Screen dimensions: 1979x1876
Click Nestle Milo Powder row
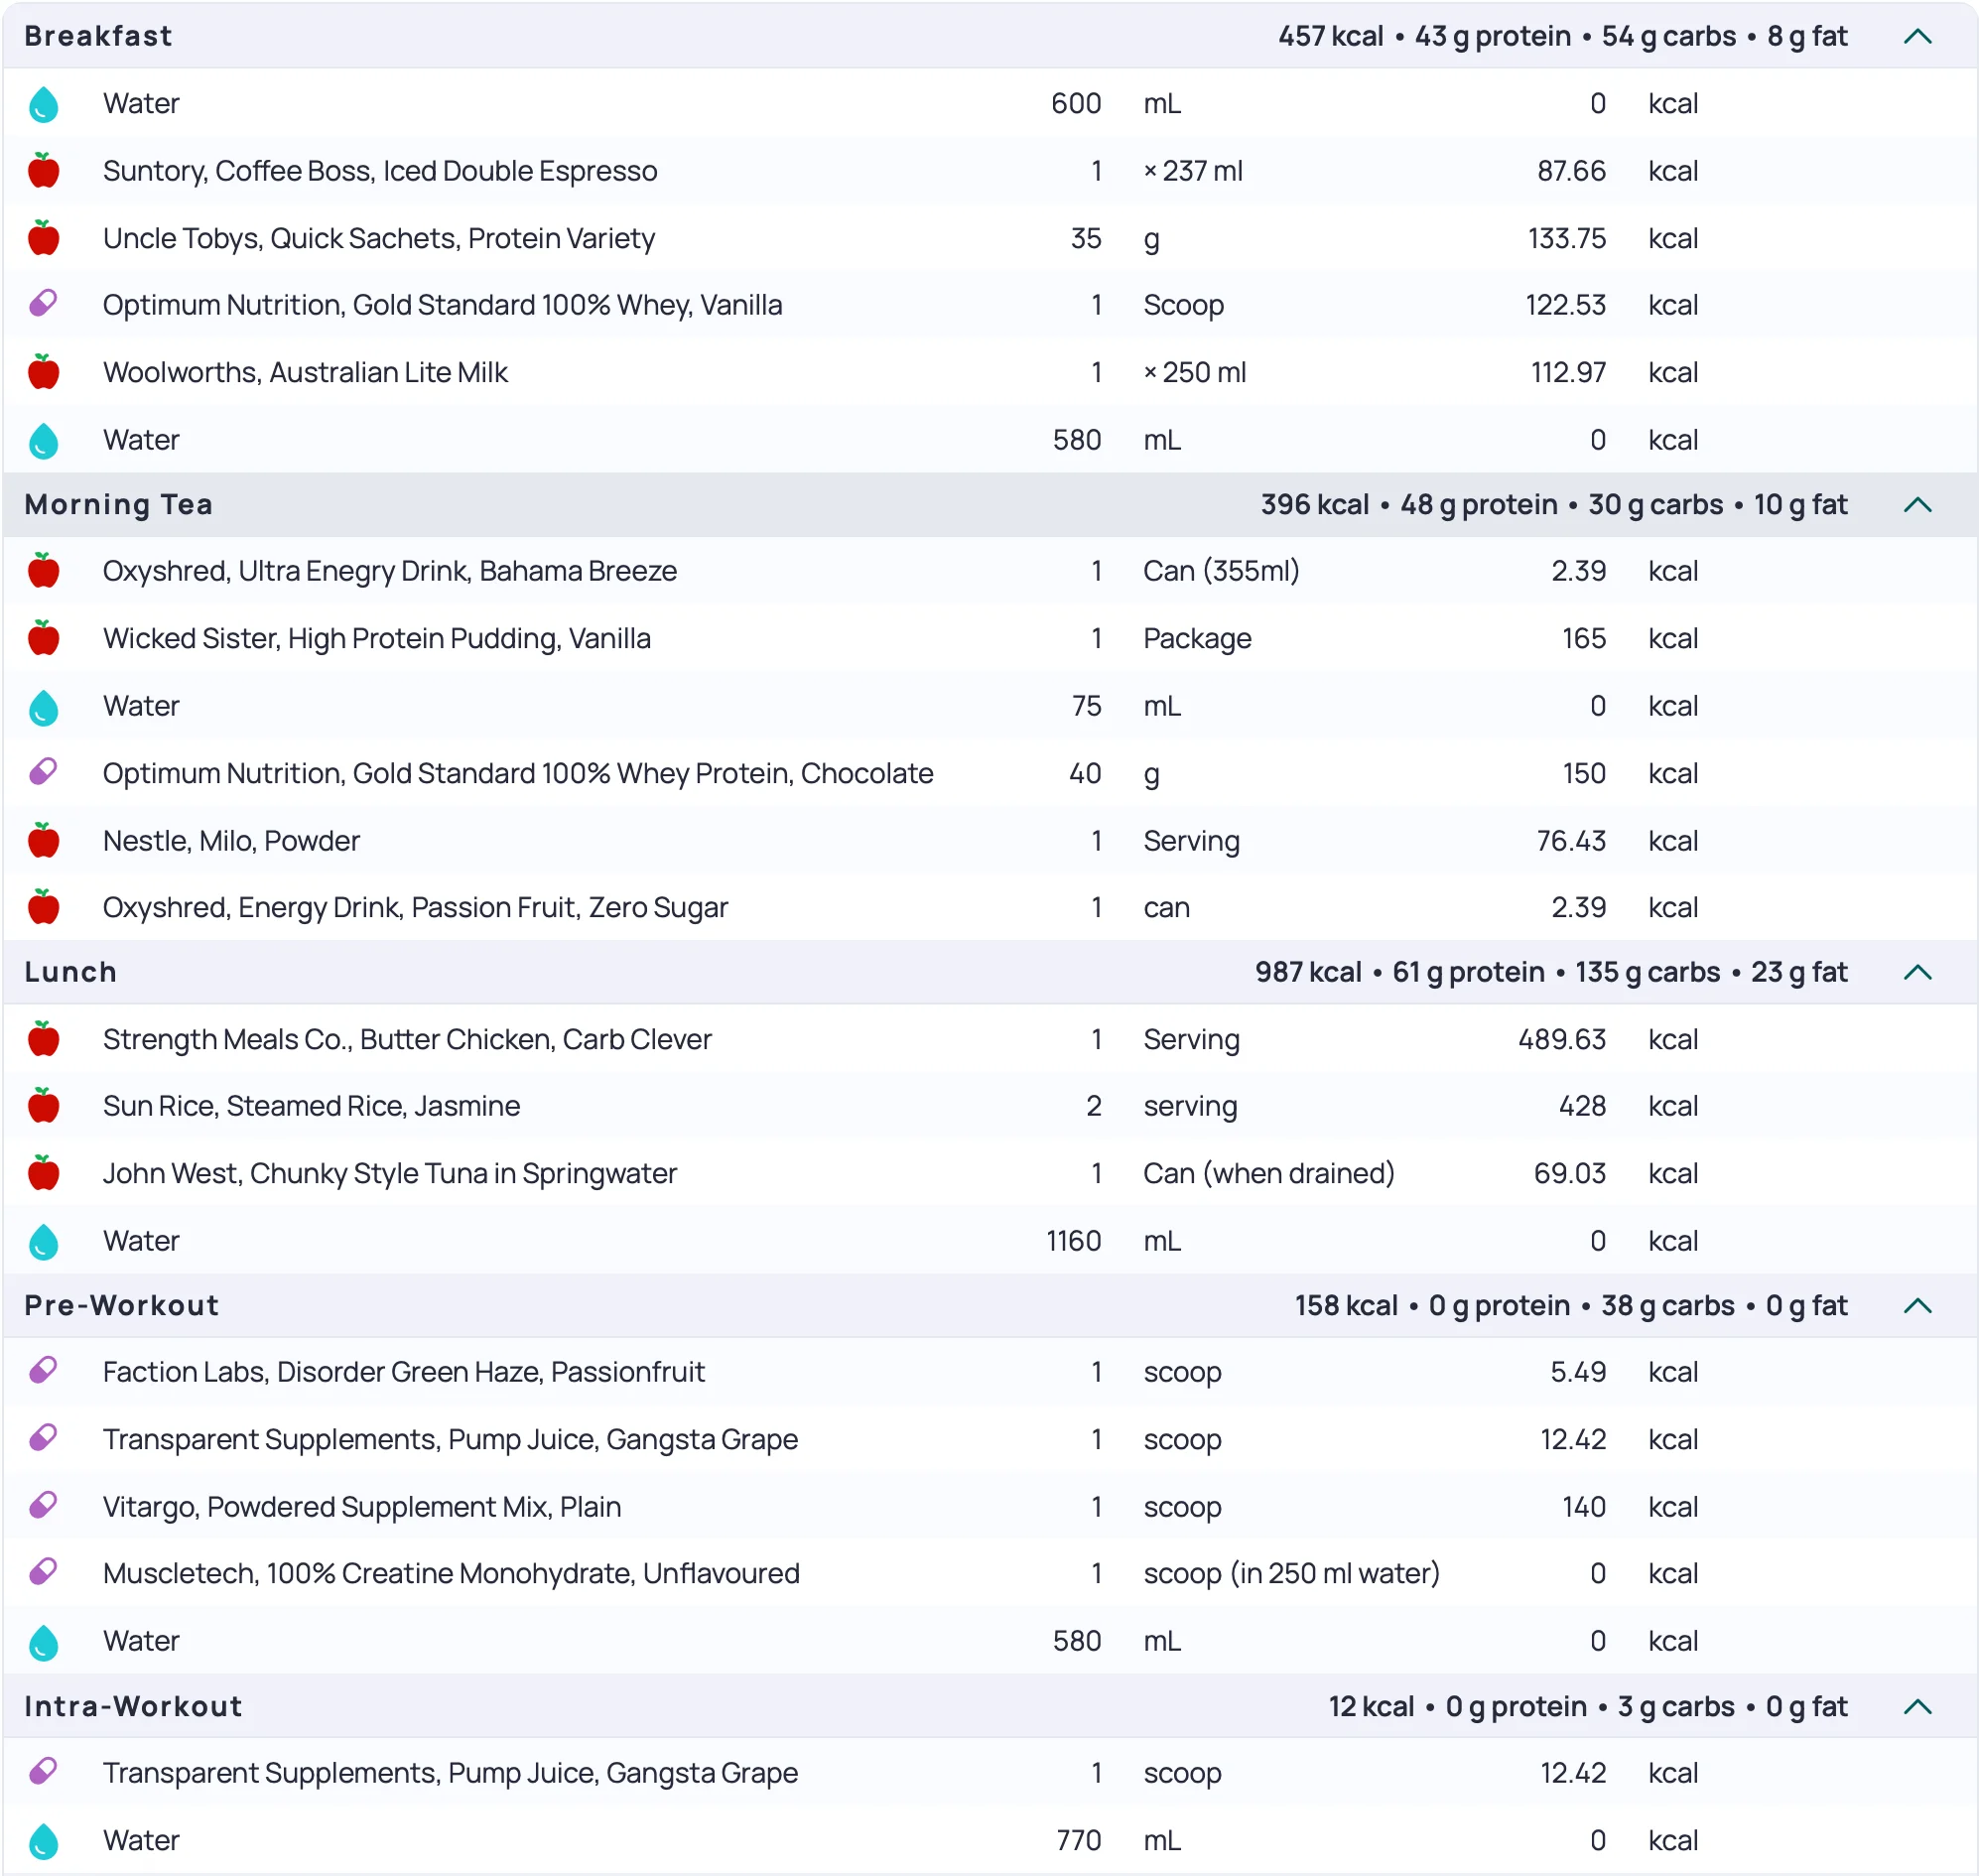[231, 841]
